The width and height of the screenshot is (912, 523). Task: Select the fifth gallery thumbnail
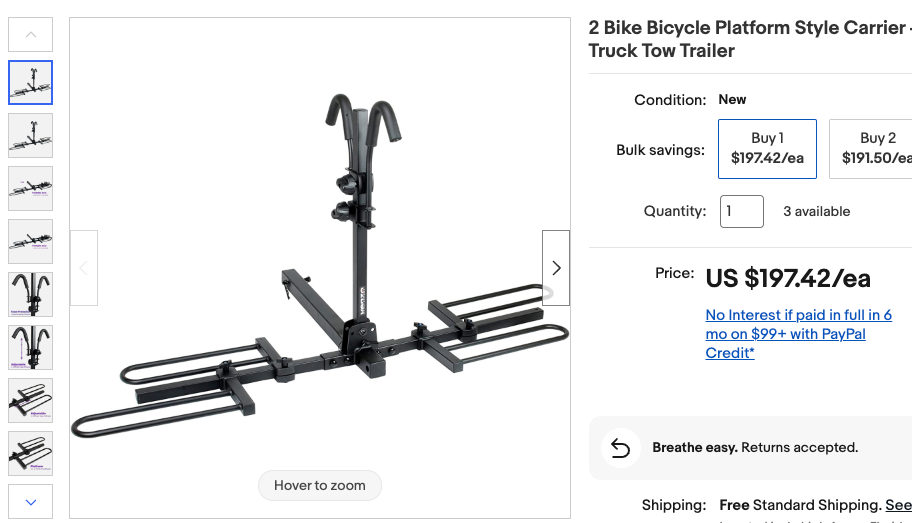click(31, 294)
